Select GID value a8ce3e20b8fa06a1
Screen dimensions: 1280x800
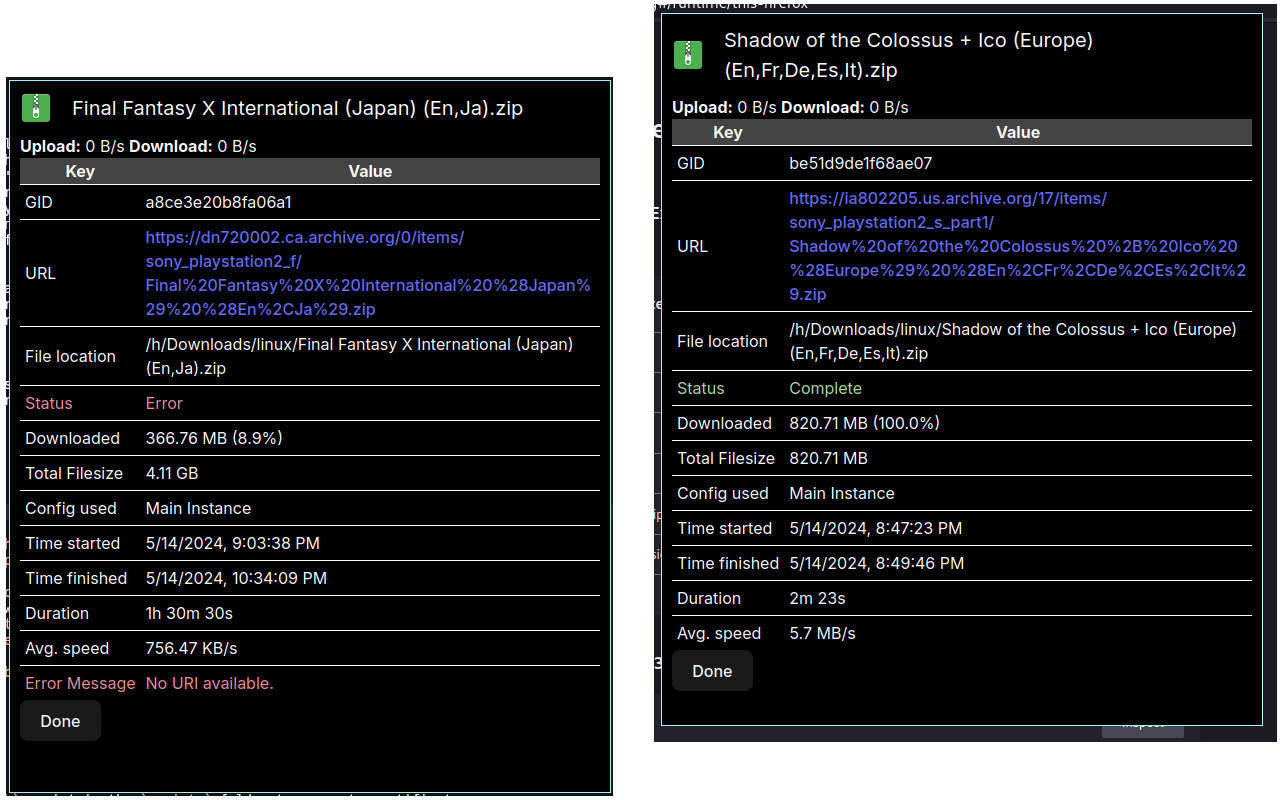point(219,202)
